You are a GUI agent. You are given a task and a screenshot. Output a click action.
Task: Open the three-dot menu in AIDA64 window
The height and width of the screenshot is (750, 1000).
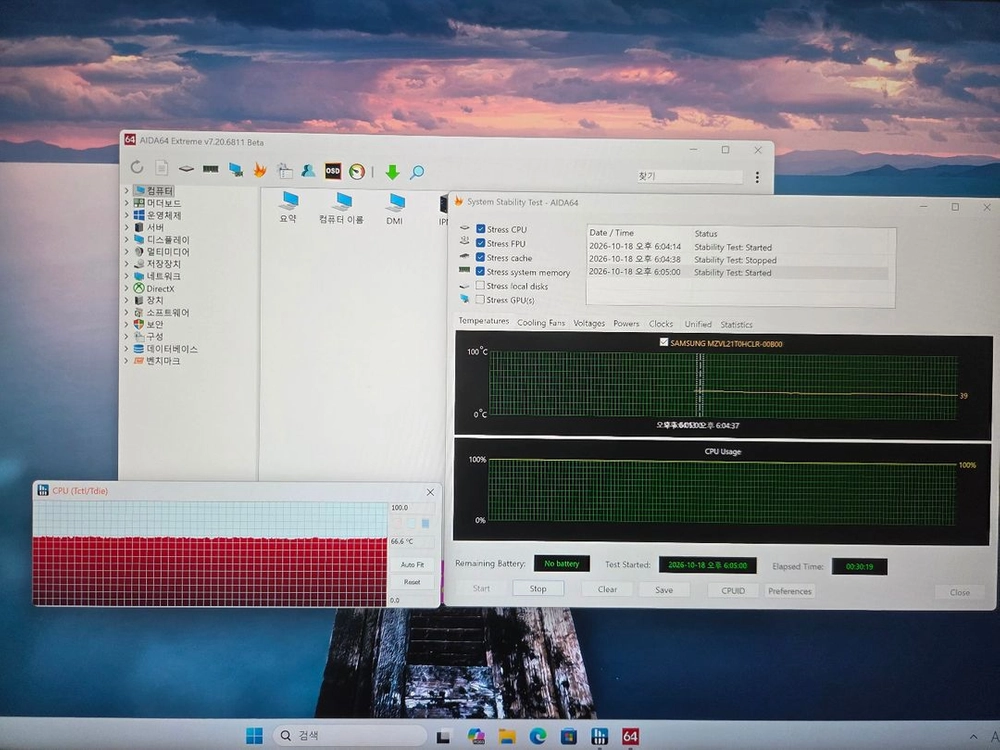757,177
